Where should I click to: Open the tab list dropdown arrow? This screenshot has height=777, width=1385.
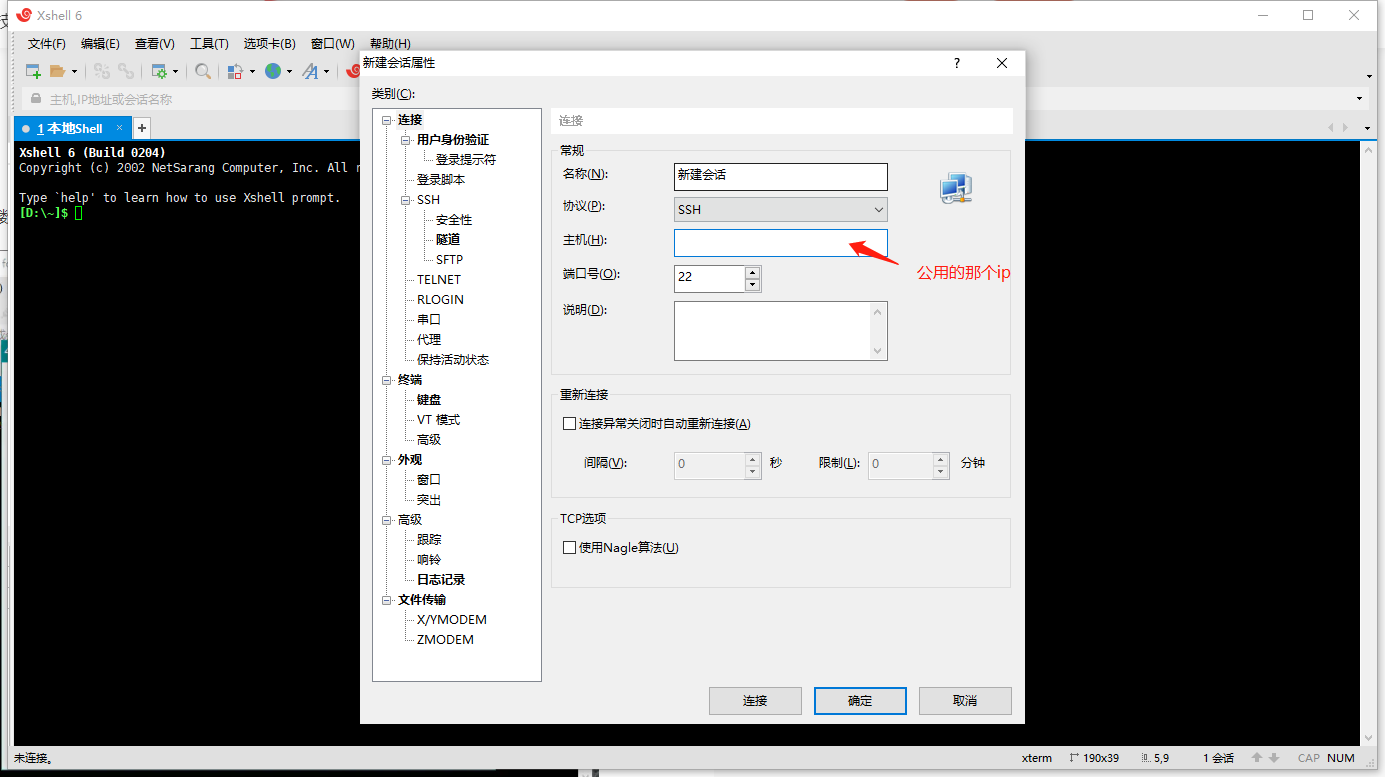(x=1367, y=128)
